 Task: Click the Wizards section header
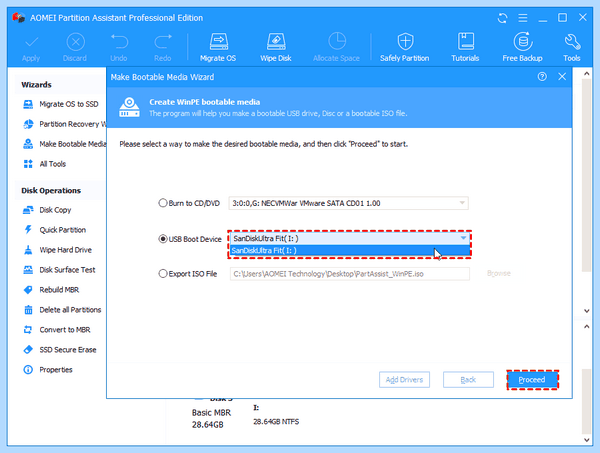click(x=36, y=85)
